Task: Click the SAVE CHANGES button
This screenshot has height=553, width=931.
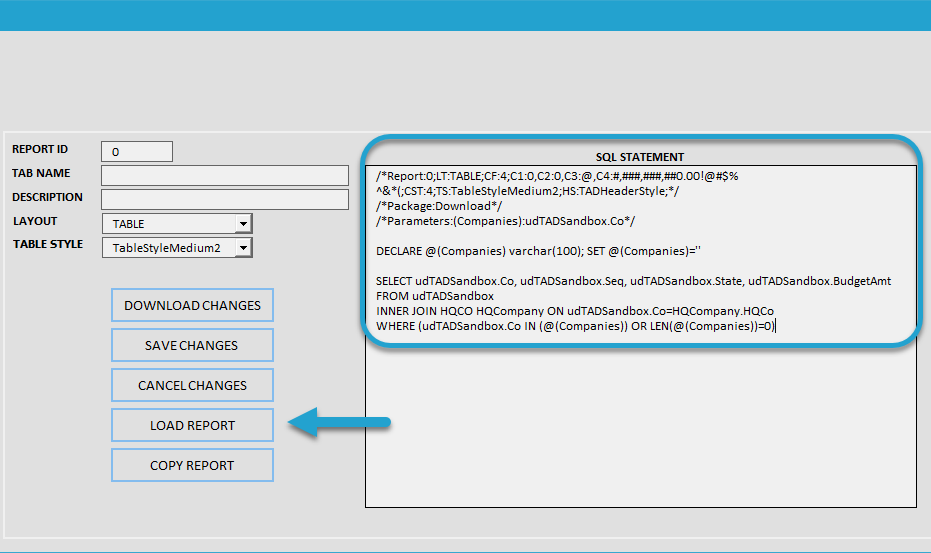Action: (192, 345)
